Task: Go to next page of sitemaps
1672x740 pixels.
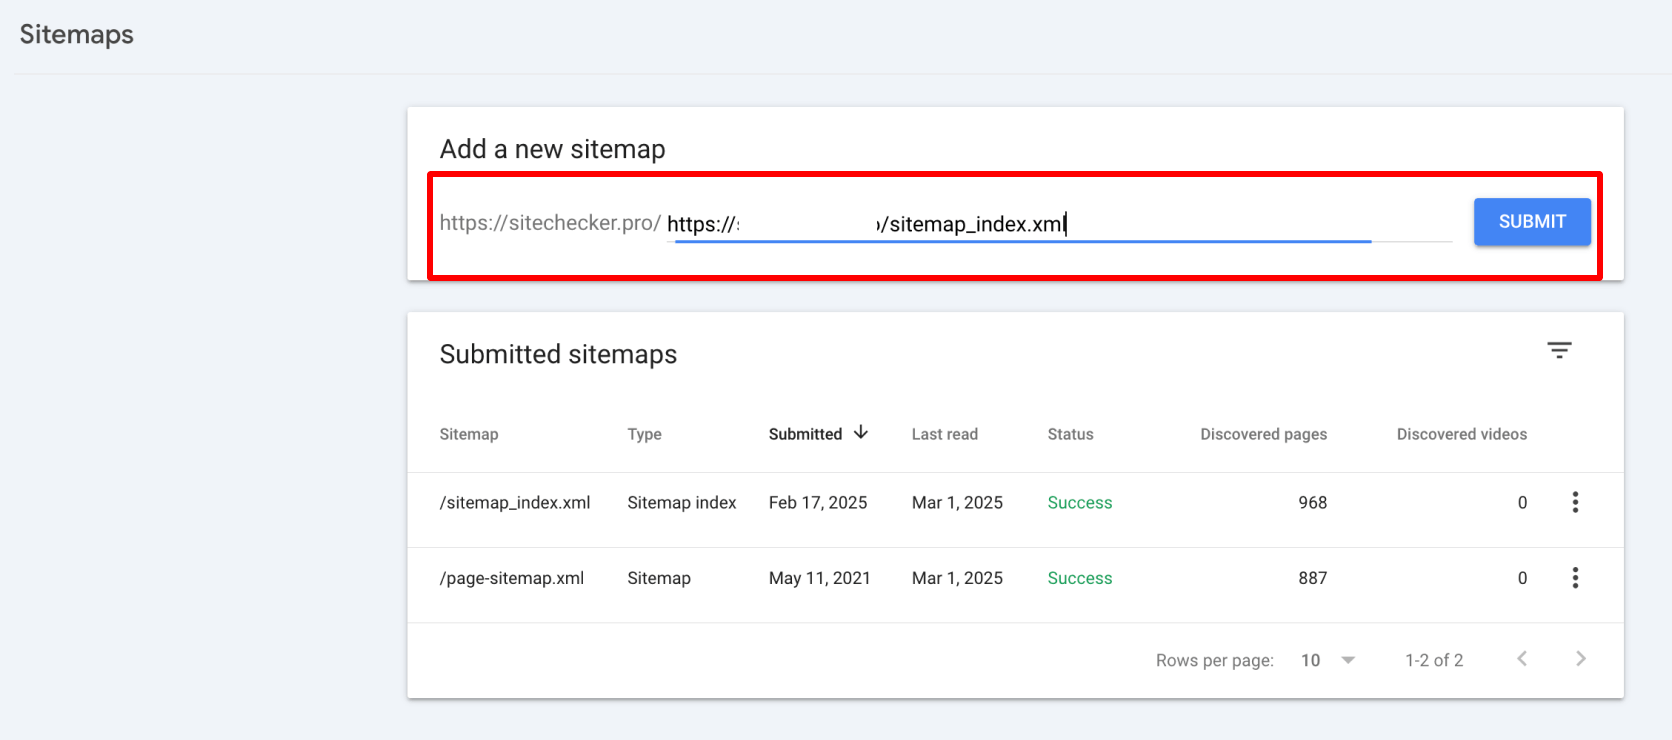Action: click(1581, 658)
